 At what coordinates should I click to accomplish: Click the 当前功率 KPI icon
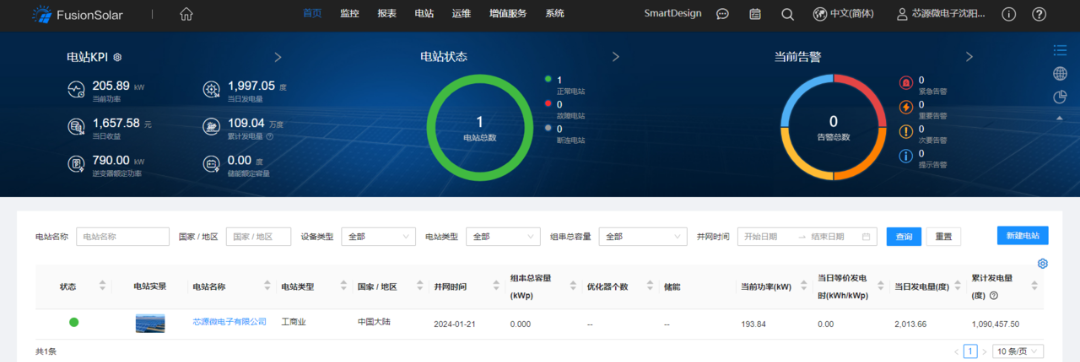point(76,89)
